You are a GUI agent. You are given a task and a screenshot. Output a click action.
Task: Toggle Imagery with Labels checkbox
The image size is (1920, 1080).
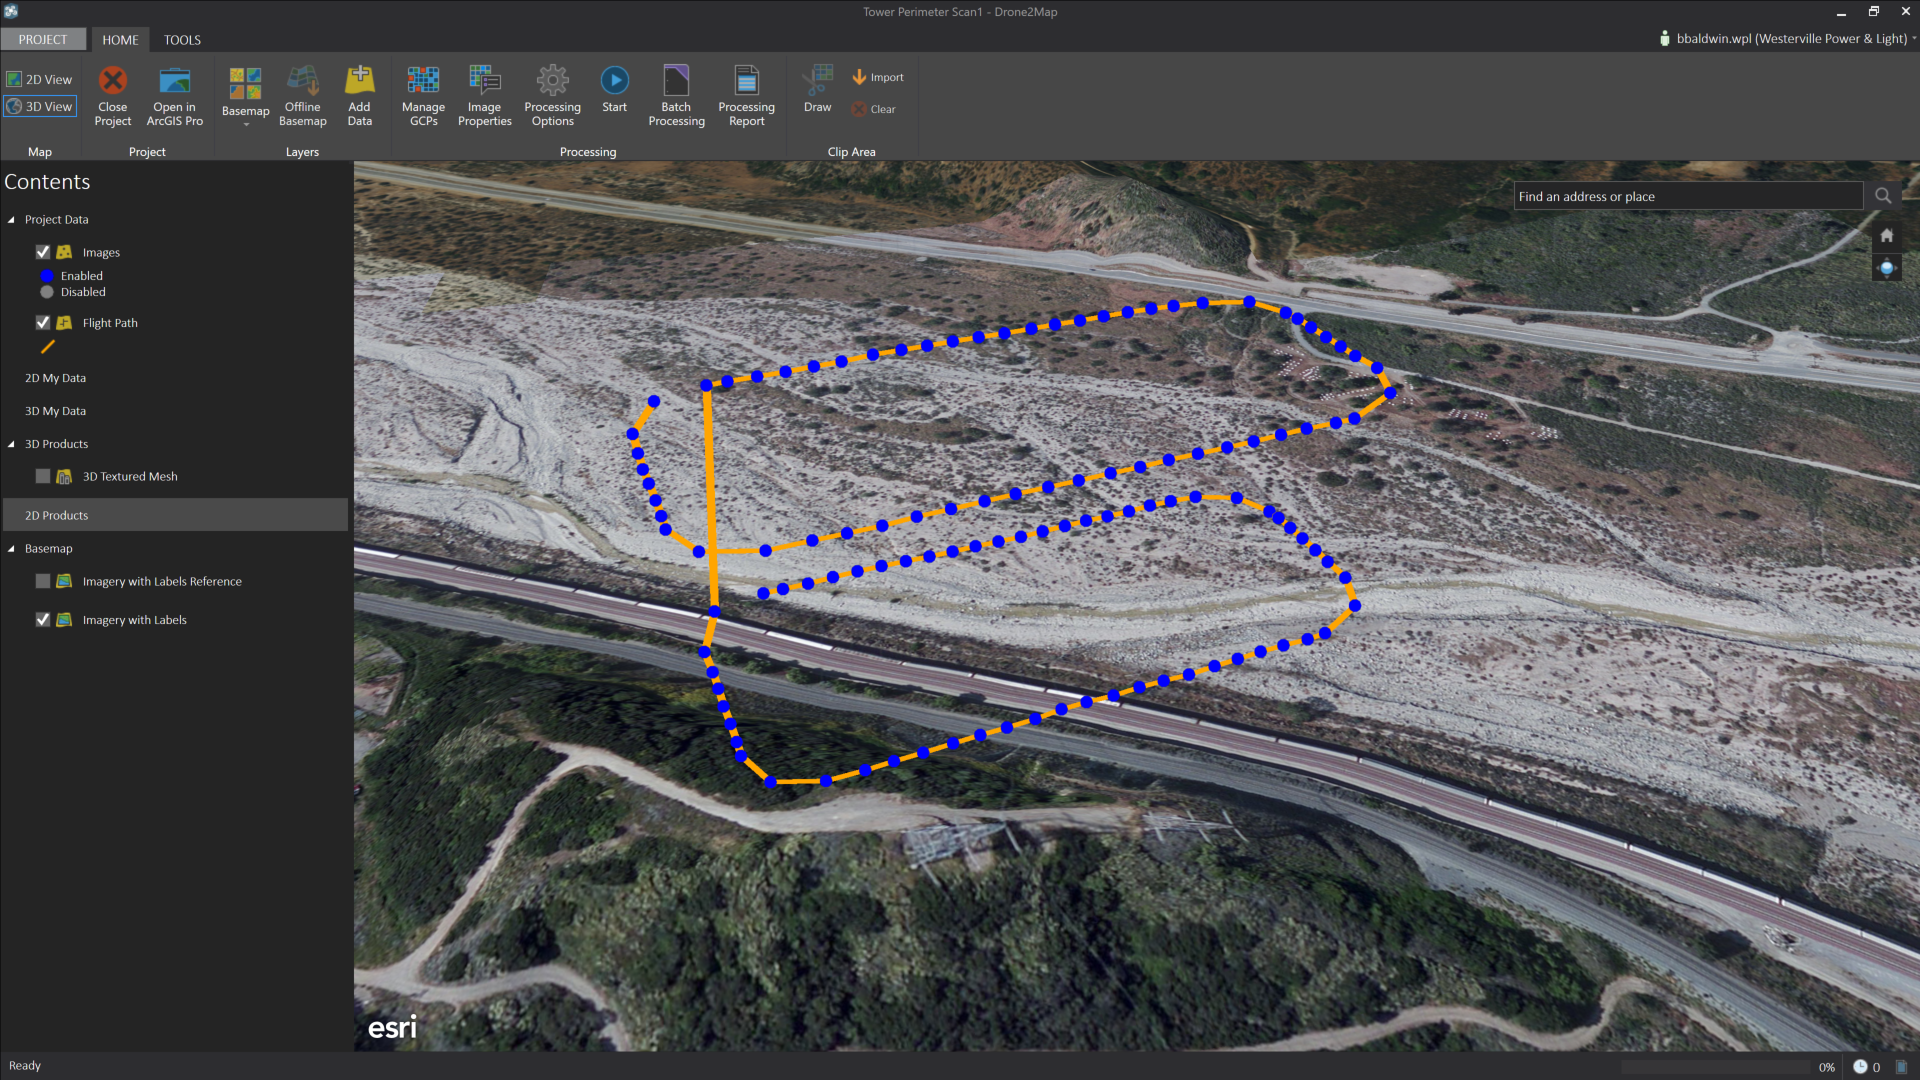click(43, 619)
